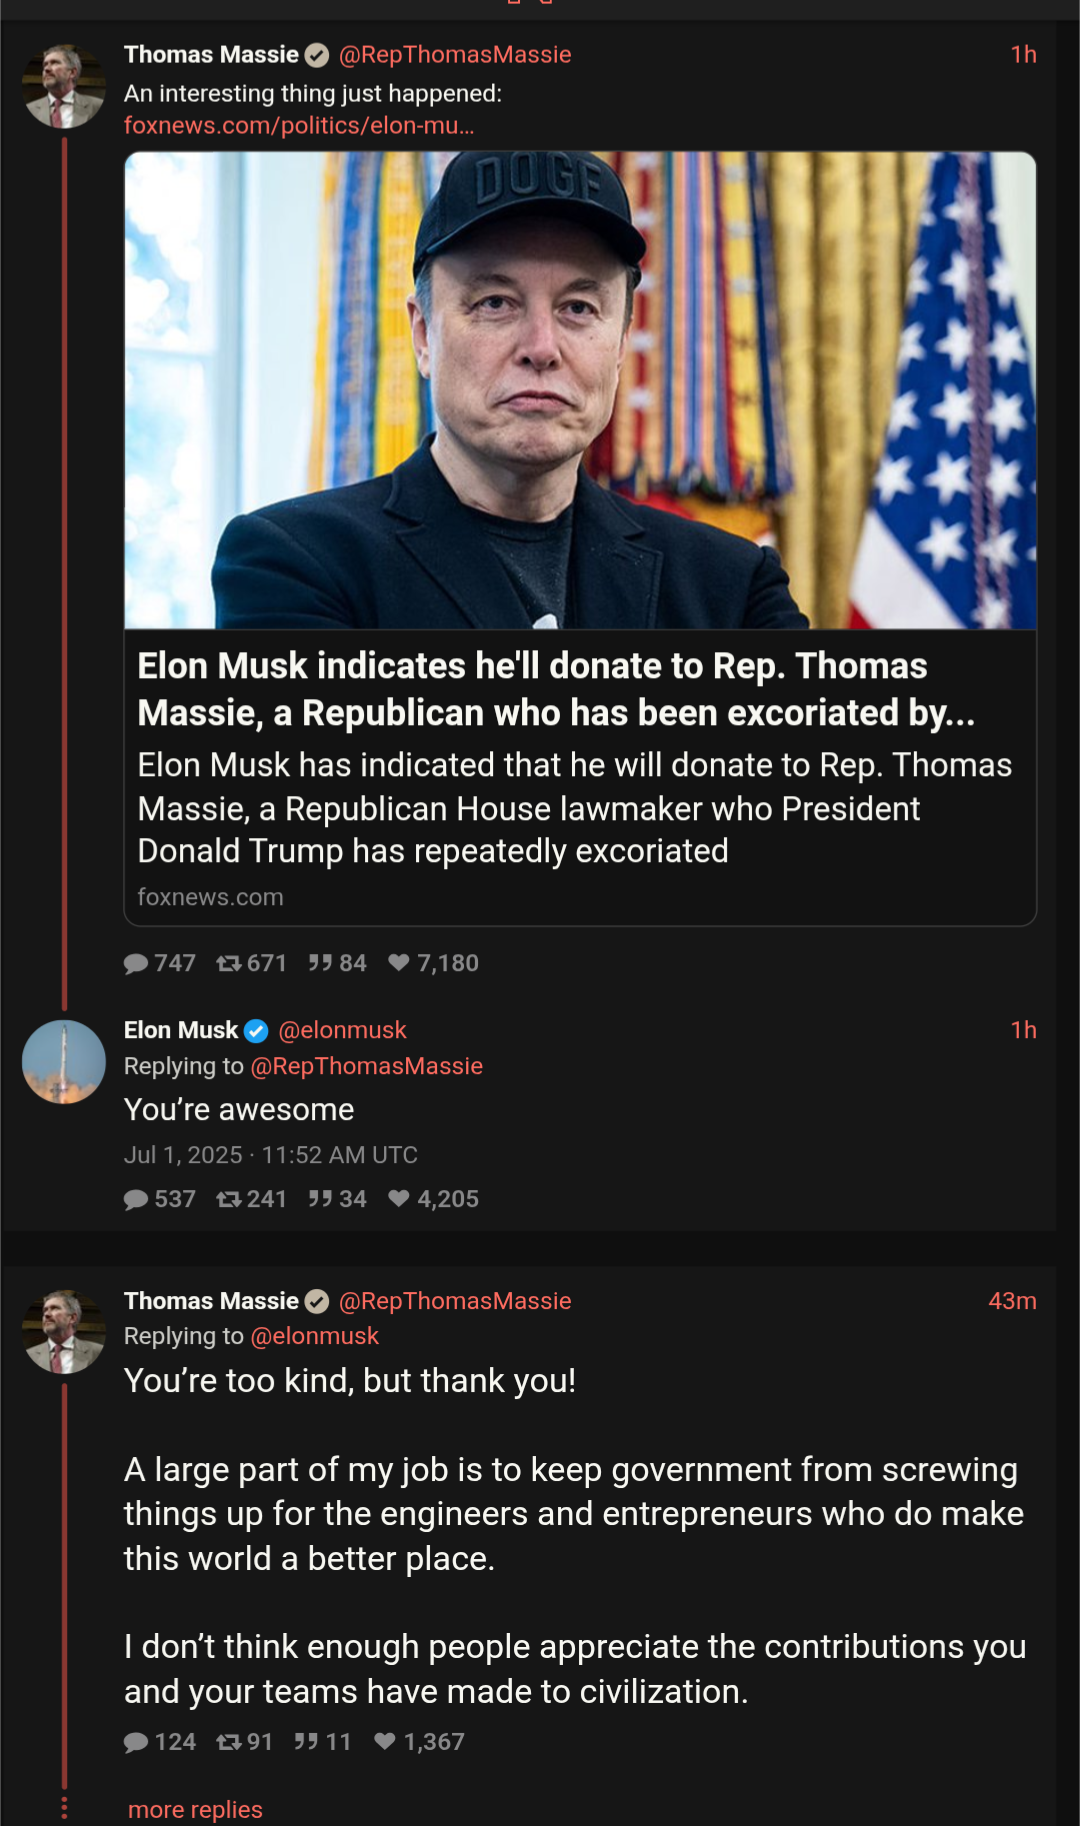Open the Jul 1, 2025 timestamp link
The width and height of the screenshot is (1080, 1826).
(x=270, y=1155)
